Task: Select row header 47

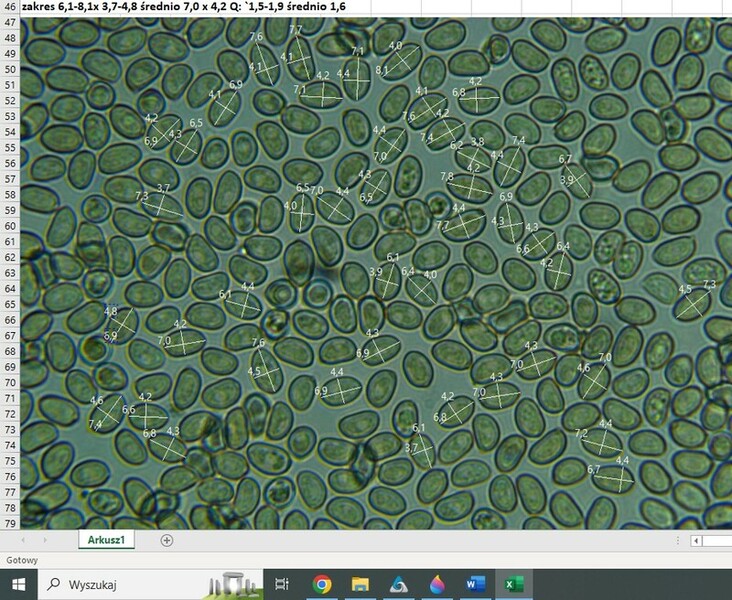Action: click(x=10, y=22)
